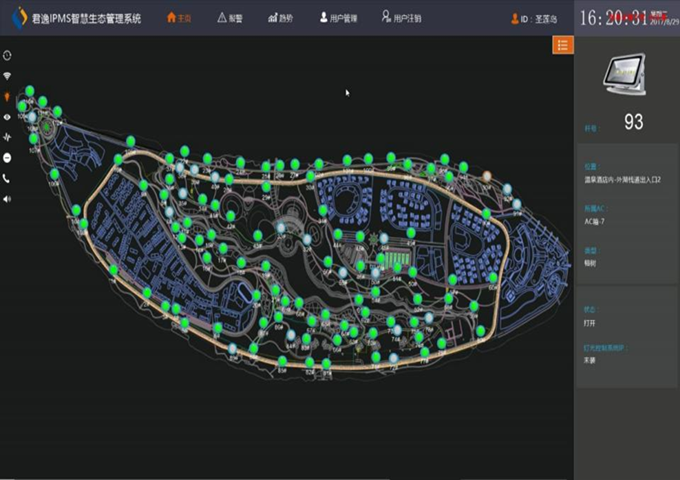Click the AC箱-7 field in device panel
Viewport: 680px width, 480px height.
596,220
